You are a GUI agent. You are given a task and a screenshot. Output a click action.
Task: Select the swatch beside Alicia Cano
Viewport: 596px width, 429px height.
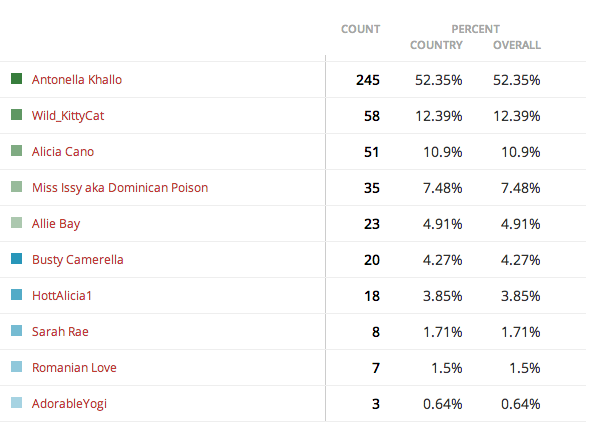(16, 150)
